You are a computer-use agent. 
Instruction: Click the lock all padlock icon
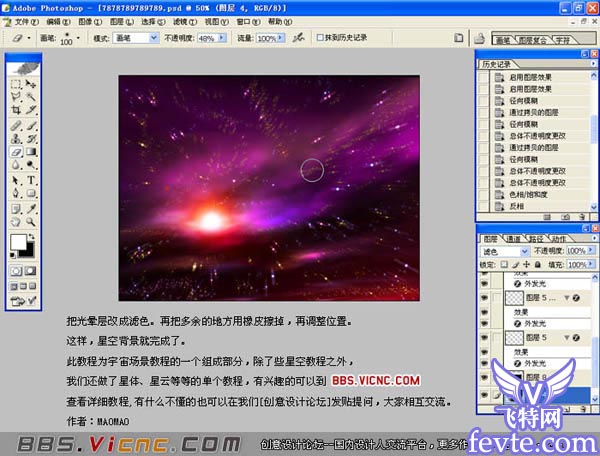(538, 263)
